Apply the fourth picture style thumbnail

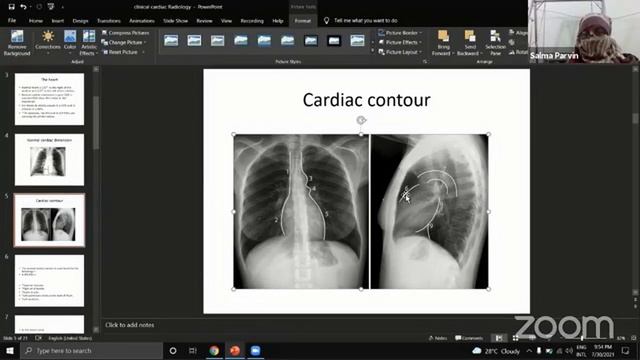241,40
